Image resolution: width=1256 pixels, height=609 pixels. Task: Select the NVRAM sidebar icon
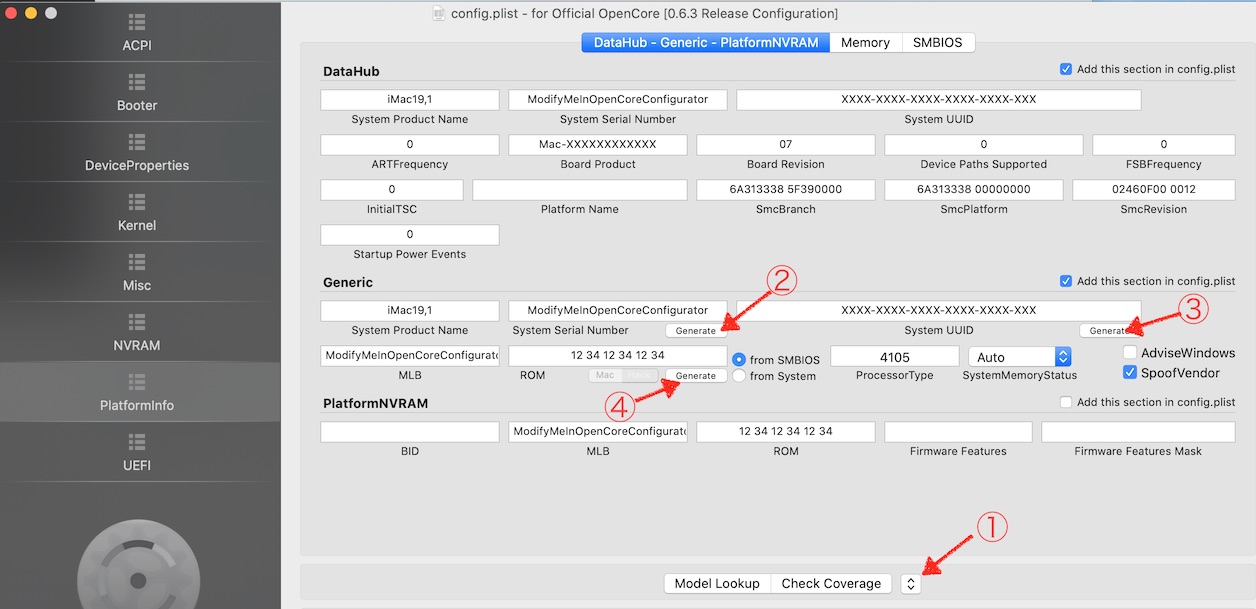137,321
